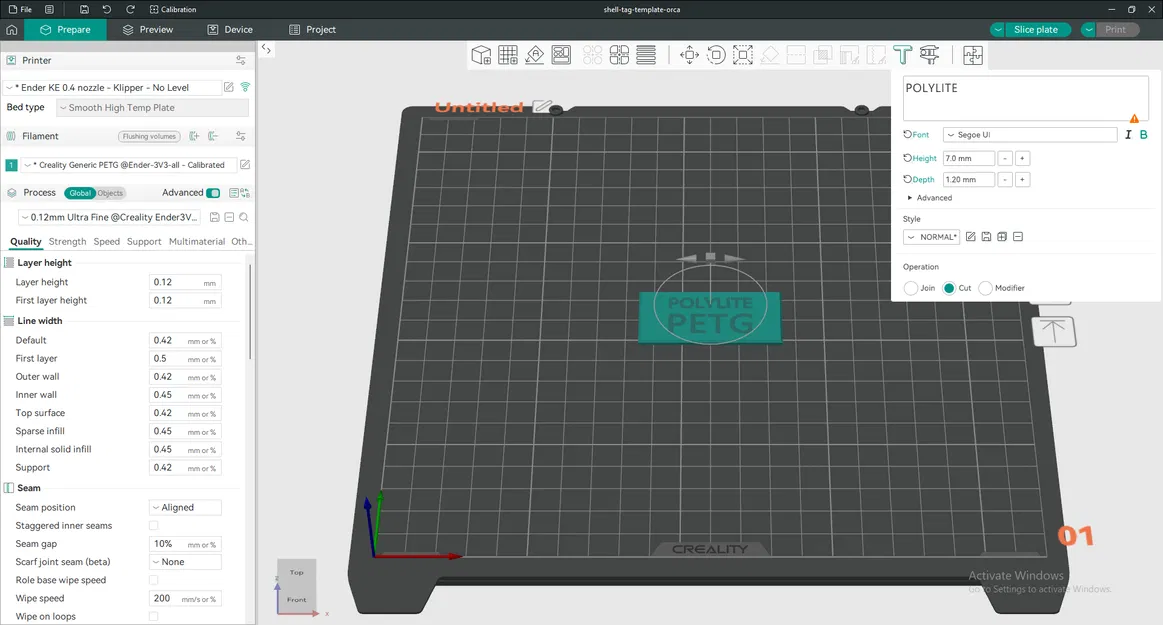This screenshot has width=1163, height=625.
Task: Select the Move gizmo tool
Action: pos(689,55)
